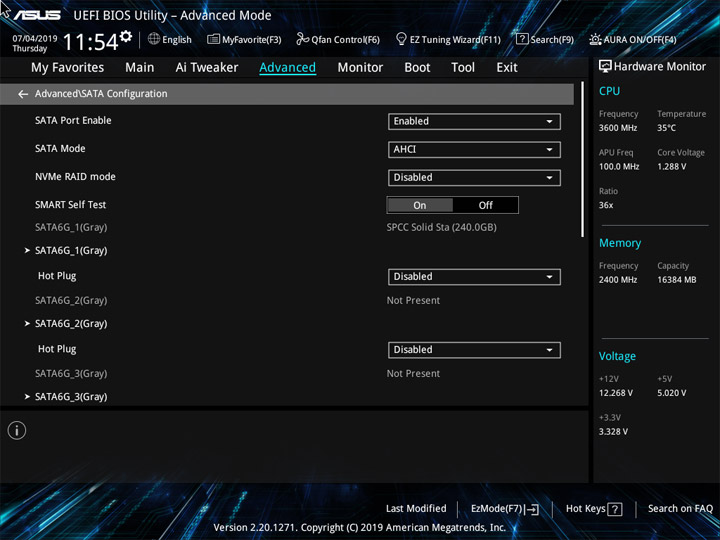The image size is (720, 540).
Task: Click Not Present text for SATA6G_3
Action: [413, 373]
